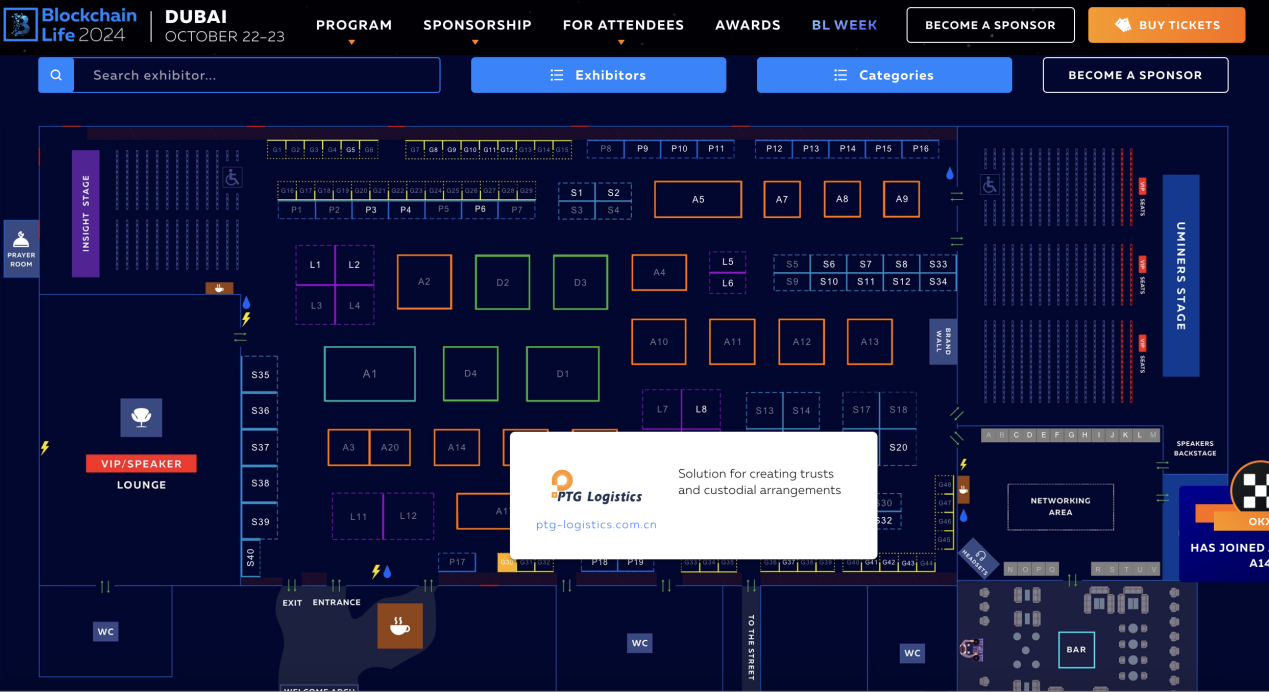This screenshot has height=692, width=1269.
Task: Go to BL Week page
Action: 844,25
